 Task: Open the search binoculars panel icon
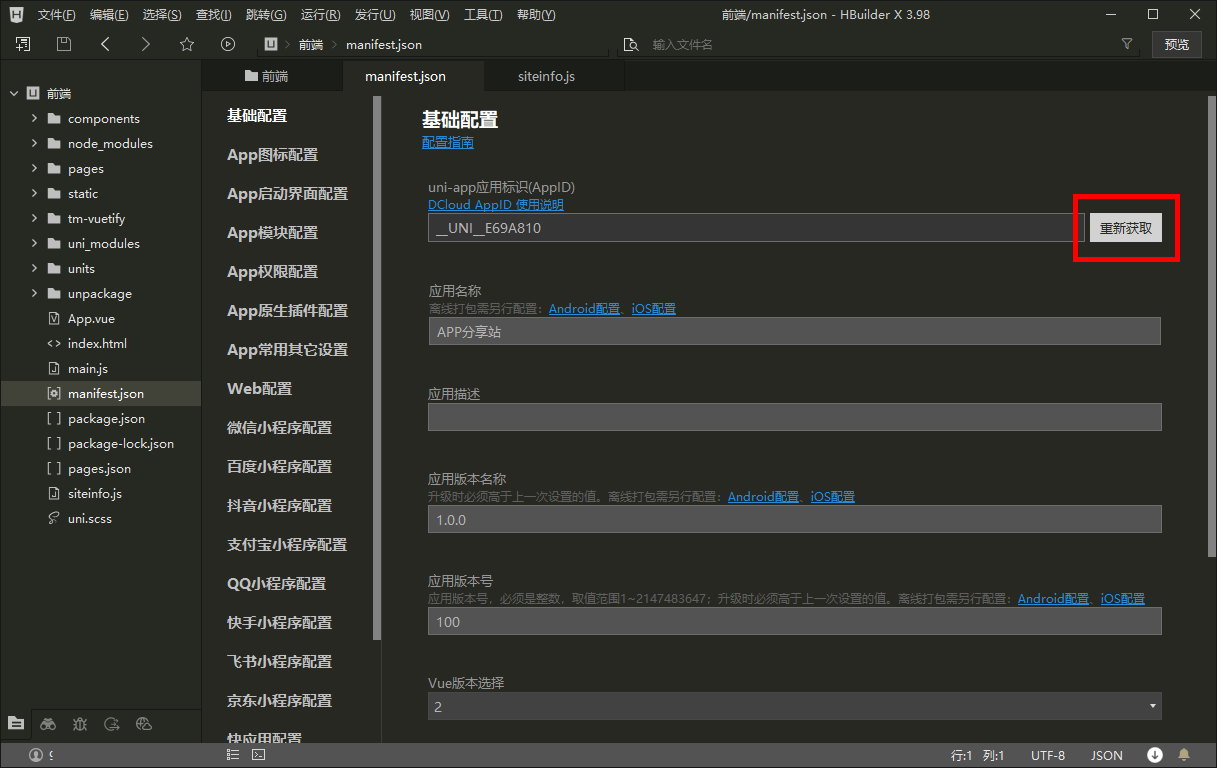click(48, 724)
